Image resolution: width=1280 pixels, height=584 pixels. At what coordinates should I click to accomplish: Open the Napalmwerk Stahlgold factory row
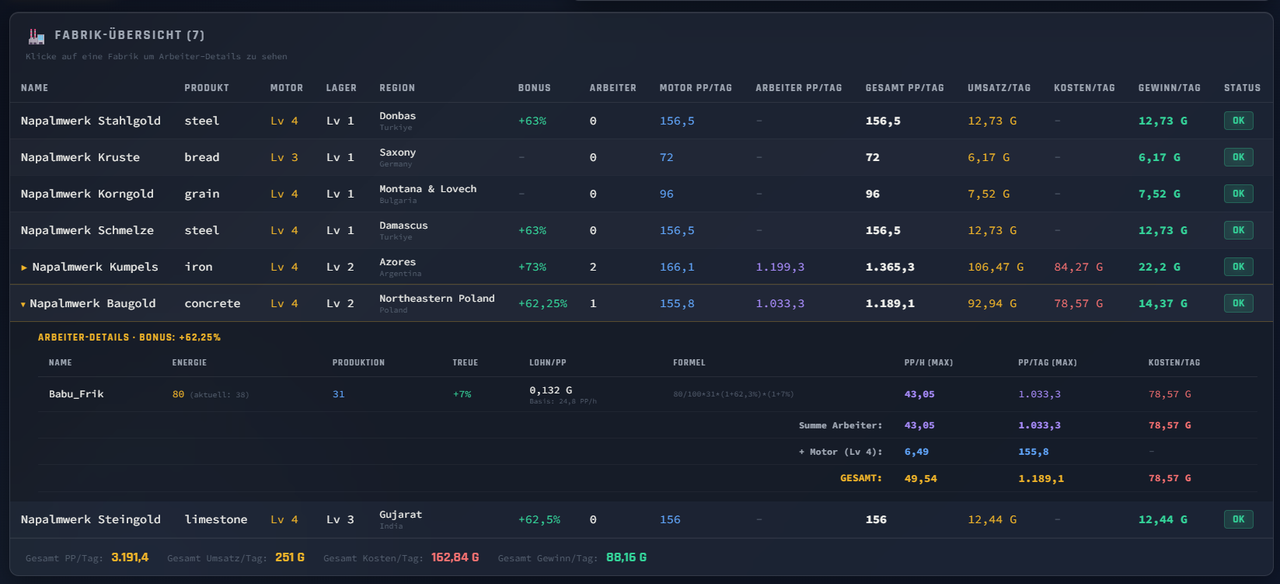[640, 121]
